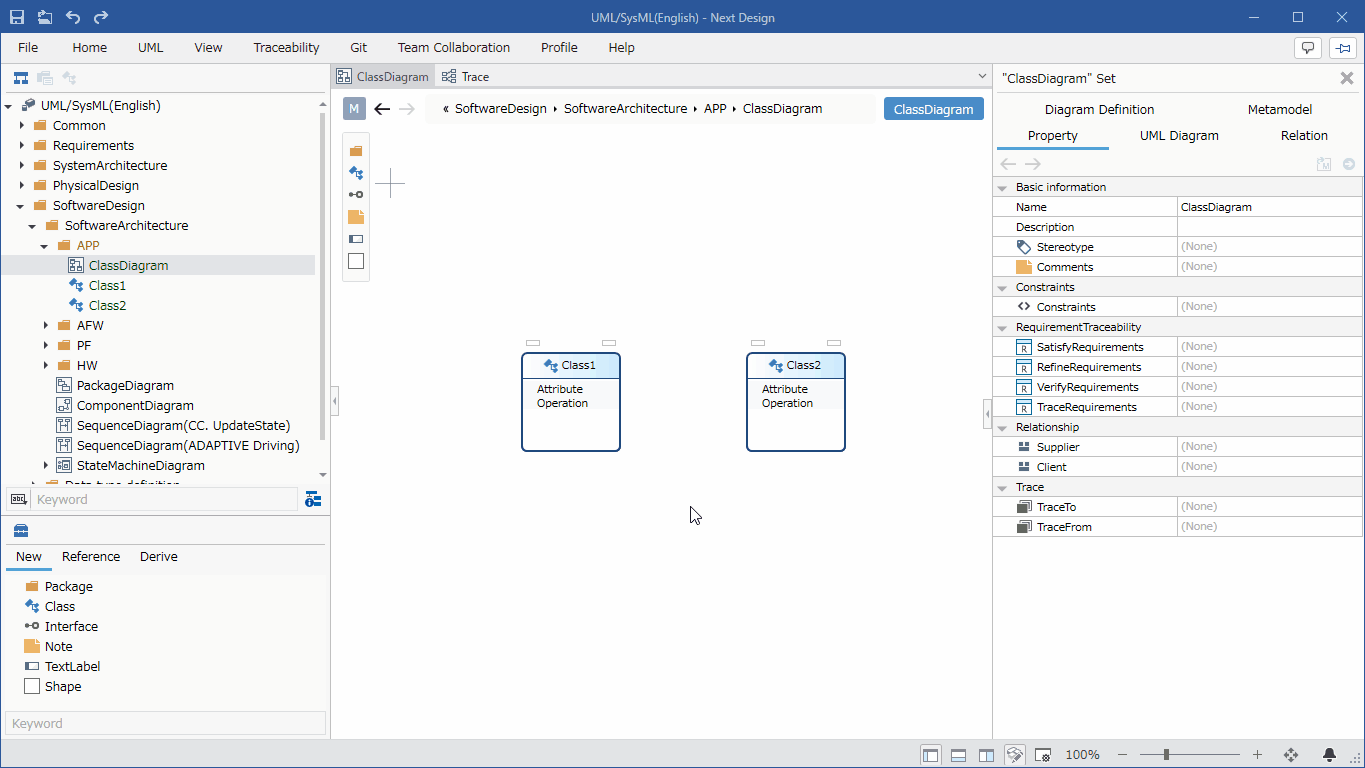Click the SatisfyRequirements R icon
Screen dimensions: 1365x768
click(x=1024, y=347)
